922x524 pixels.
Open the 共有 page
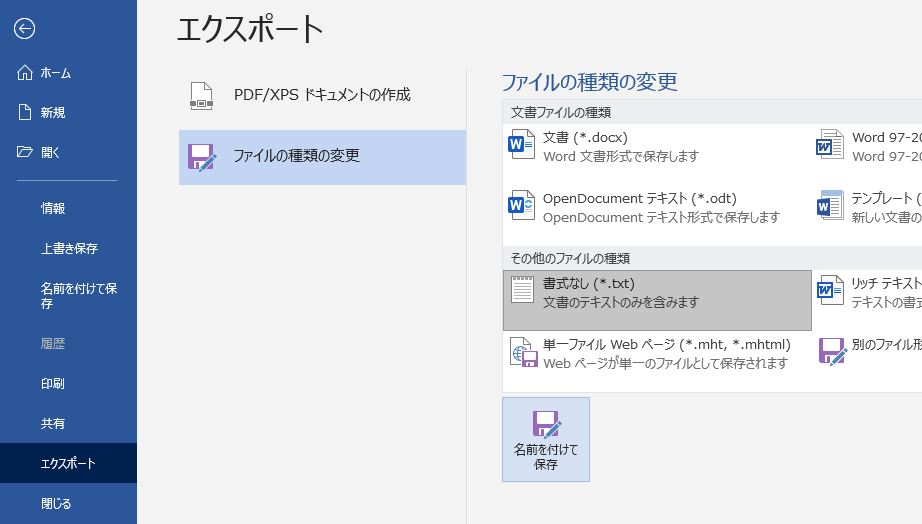point(68,423)
